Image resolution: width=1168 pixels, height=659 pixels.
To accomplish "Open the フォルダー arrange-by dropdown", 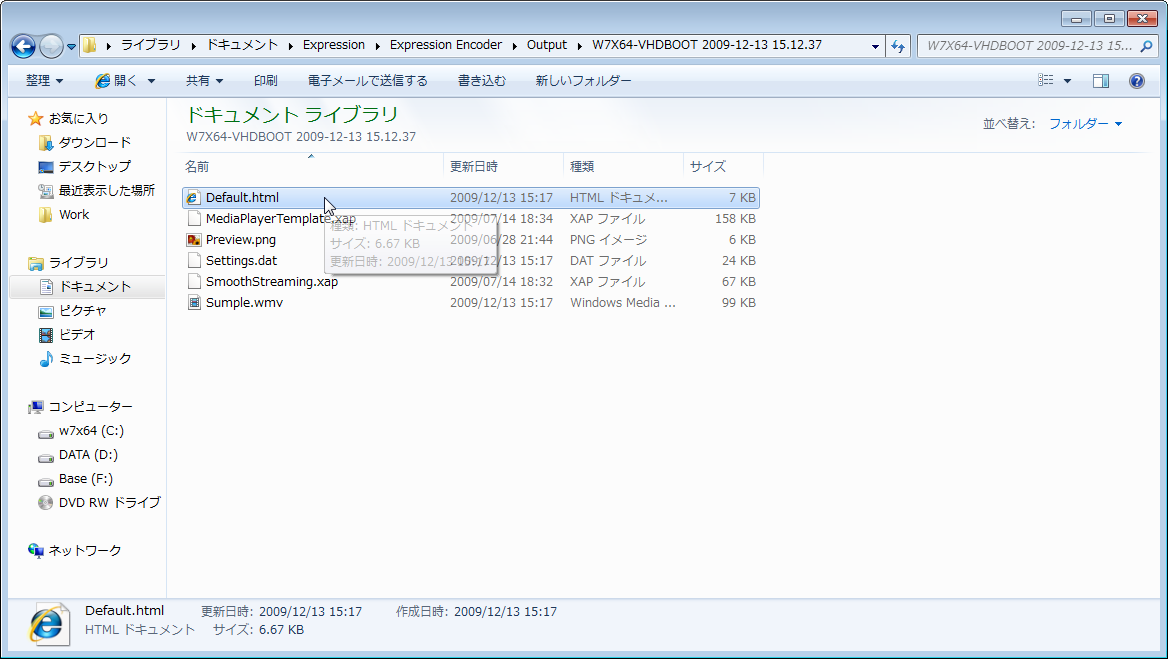I will (1085, 124).
